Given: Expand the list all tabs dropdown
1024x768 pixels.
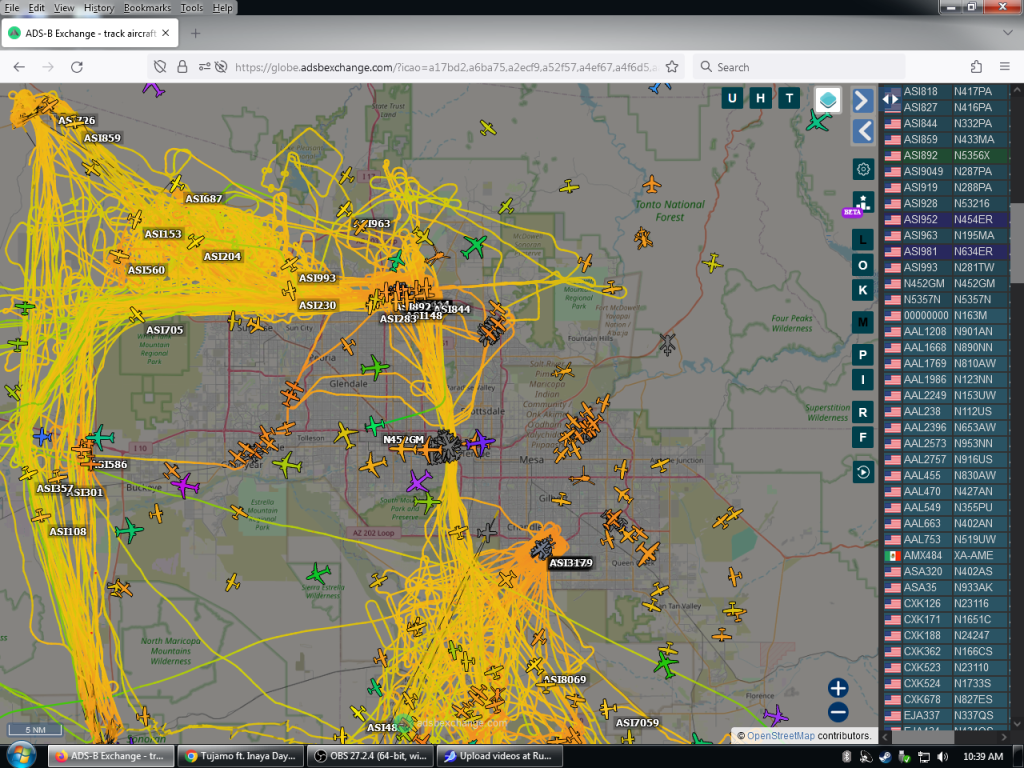Looking at the screenshot, I should [x=1008, y=33].
